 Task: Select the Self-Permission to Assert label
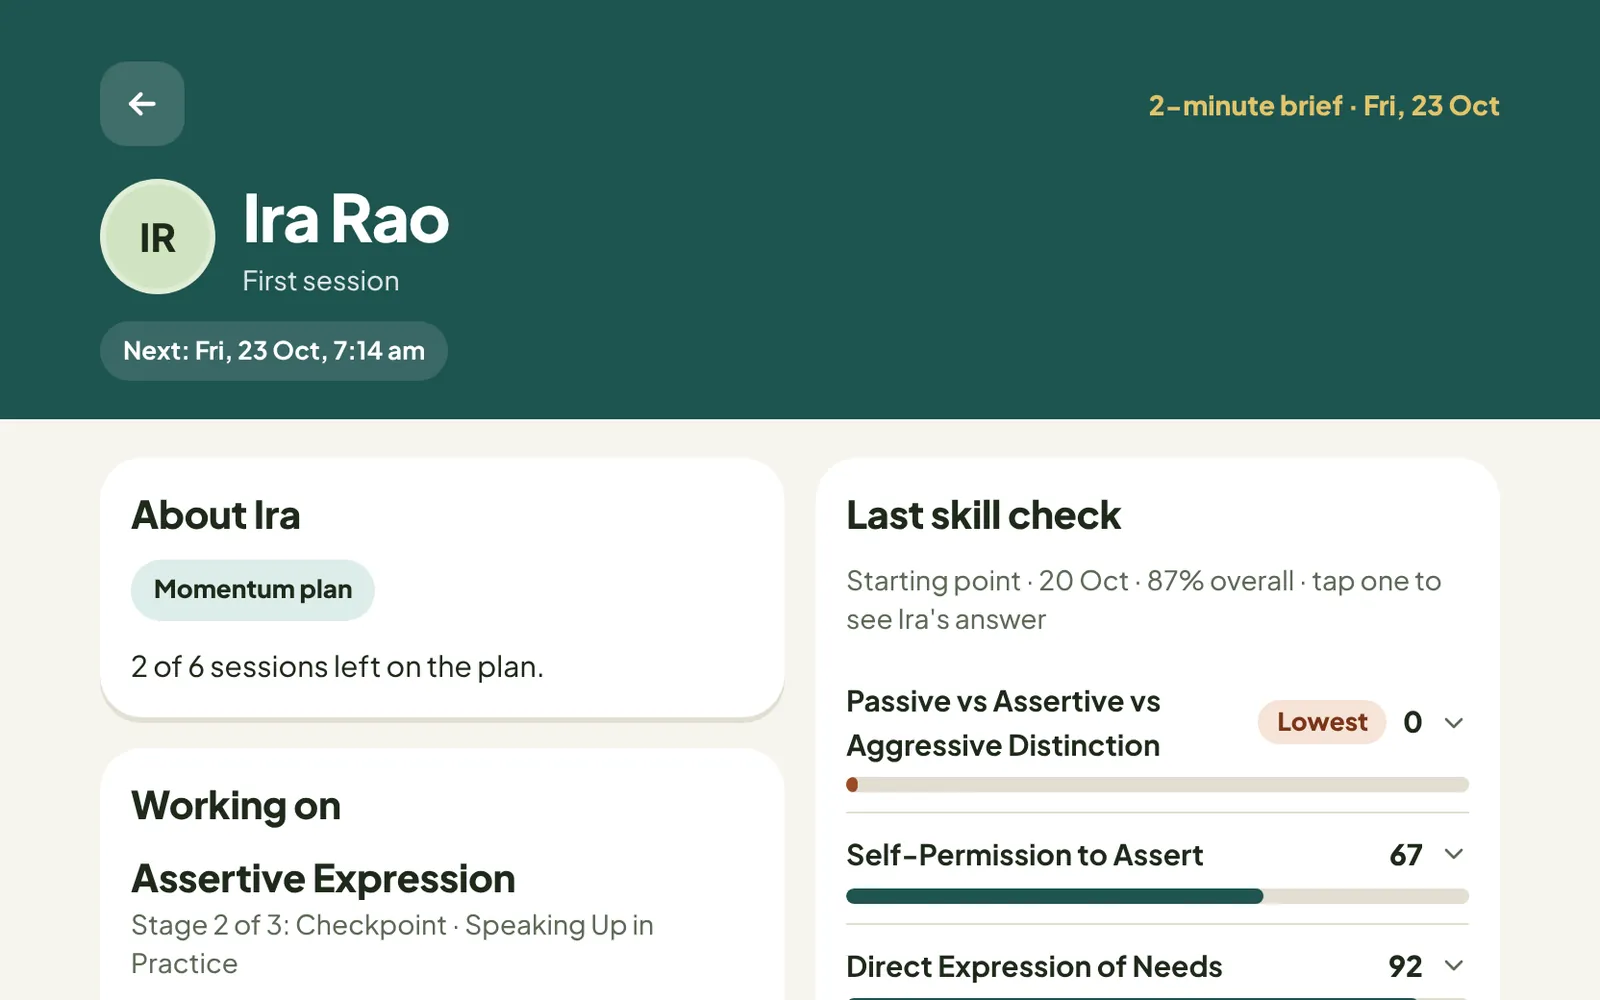1025,855
